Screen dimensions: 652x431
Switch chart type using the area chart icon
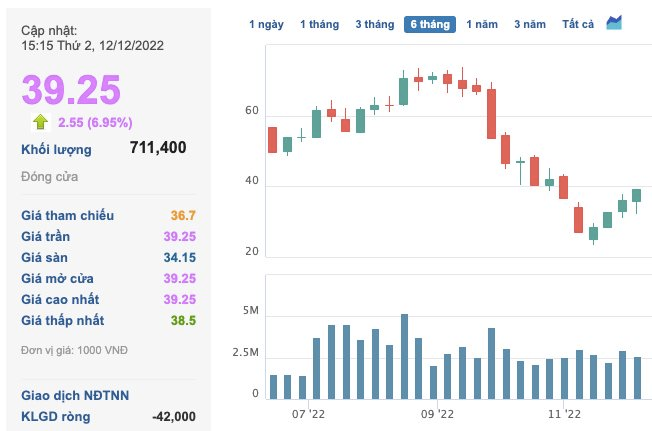[x=614, y=22]
